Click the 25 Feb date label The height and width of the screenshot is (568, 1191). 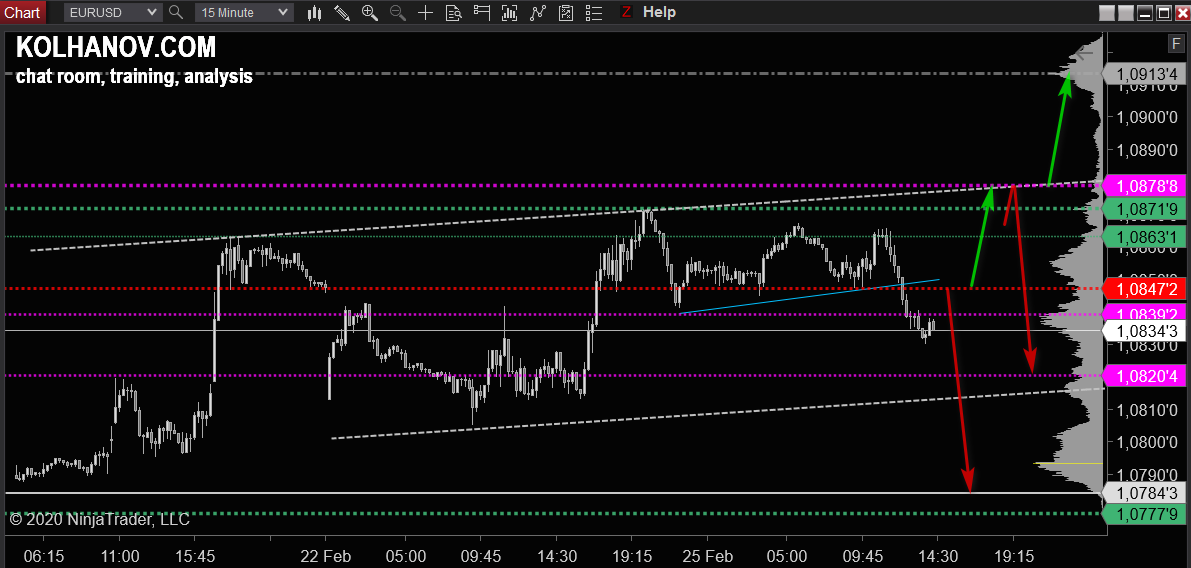tap(708, 555)
